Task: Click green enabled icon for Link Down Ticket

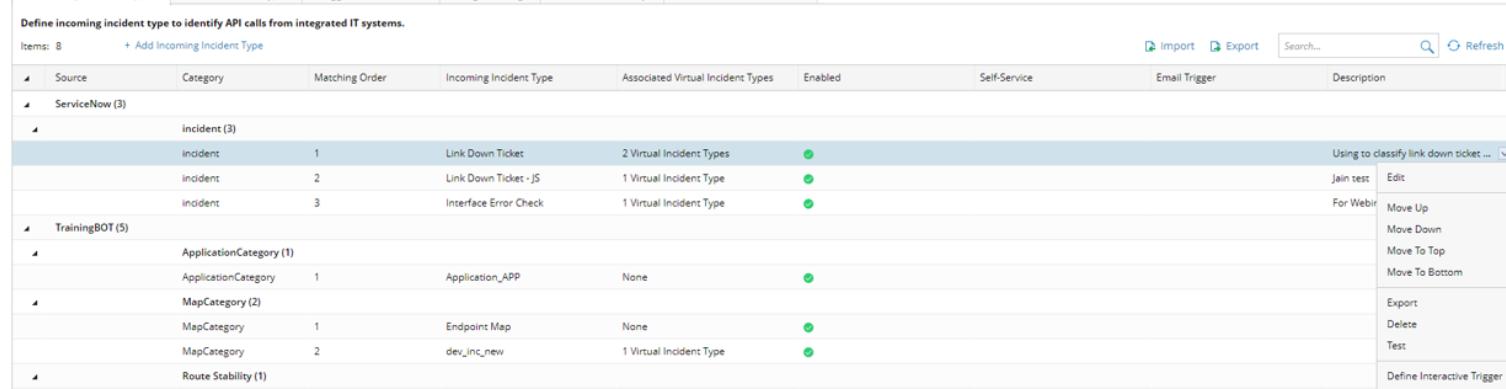Action: point(808,153)
